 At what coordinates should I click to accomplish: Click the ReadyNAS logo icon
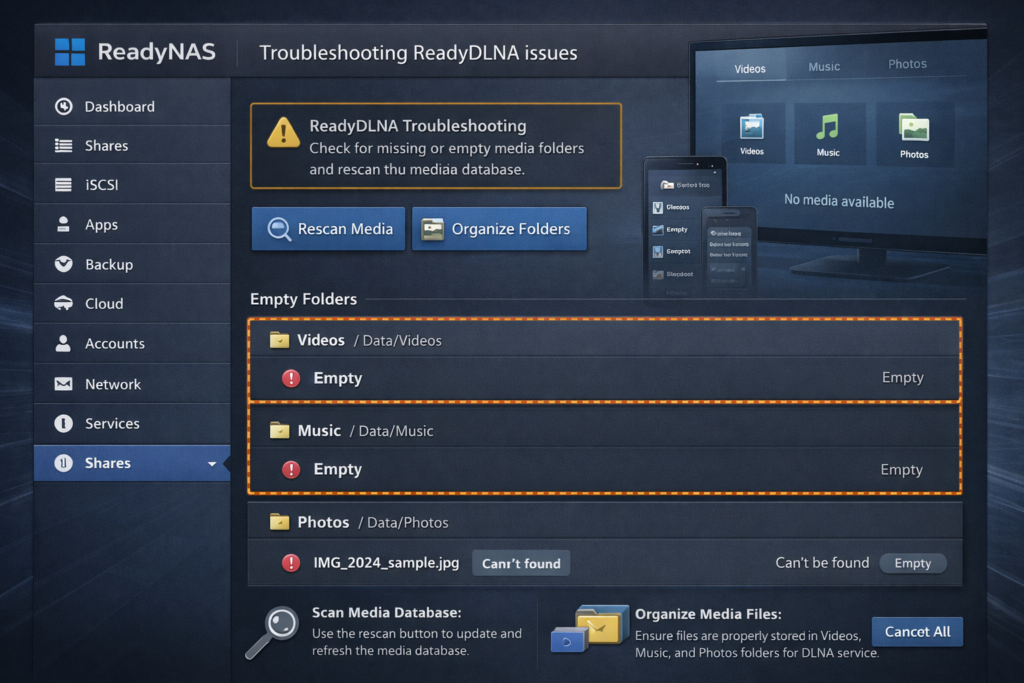[69, 52]
